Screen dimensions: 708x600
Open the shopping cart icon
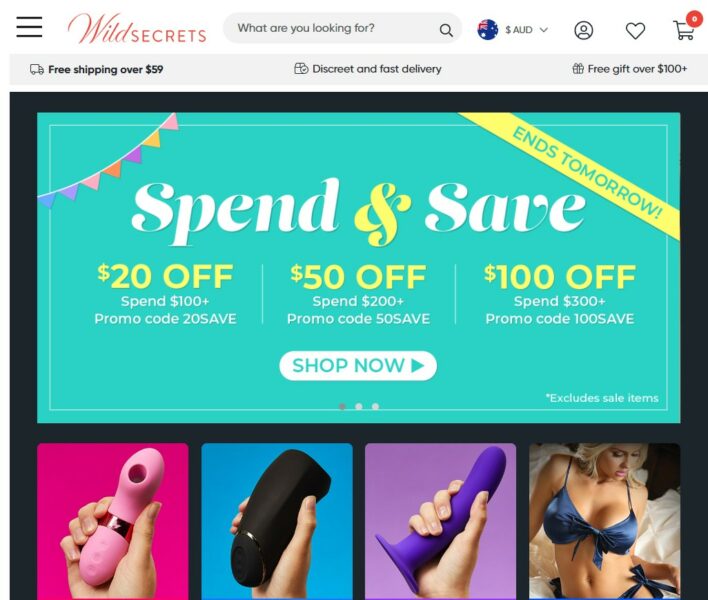[684, 30]
